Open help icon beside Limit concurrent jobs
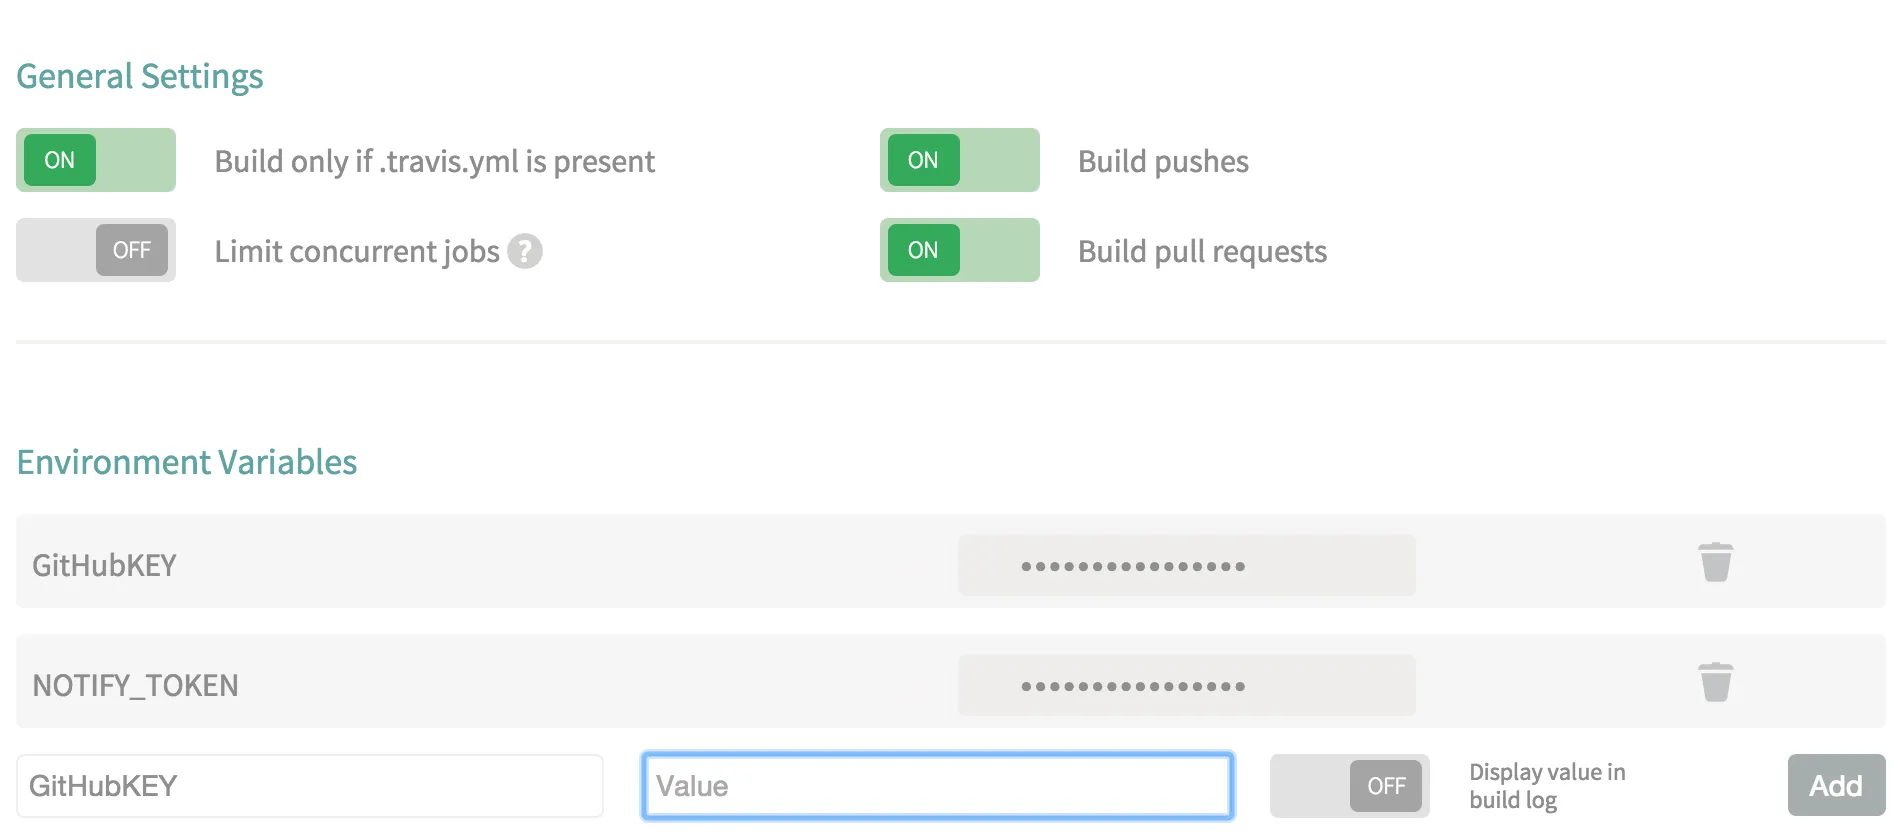This screenshot has height=838, width=1902. [525, 251]
